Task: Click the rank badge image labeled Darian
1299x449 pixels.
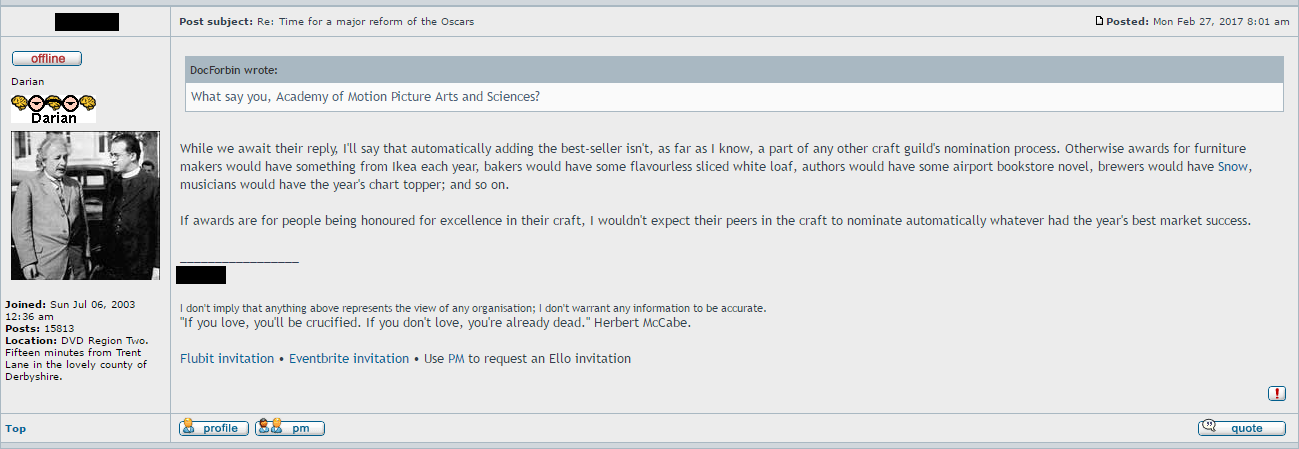Action: [x=53, y=109]
